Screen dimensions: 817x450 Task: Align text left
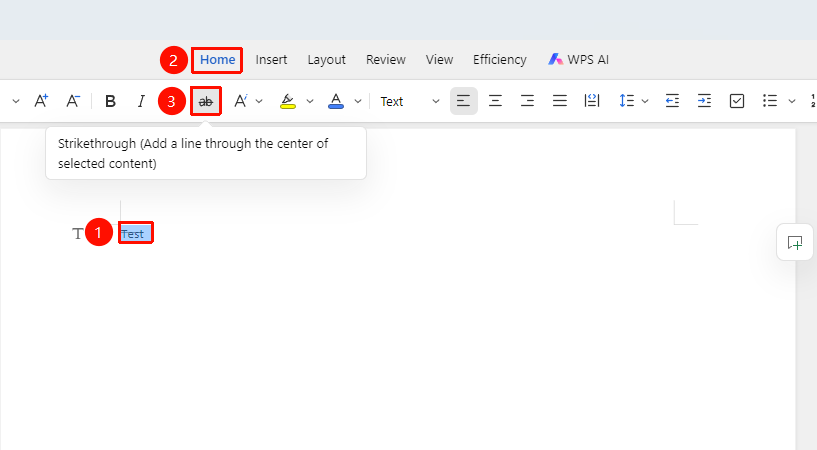pyautogui.click(x=463, y=101)
